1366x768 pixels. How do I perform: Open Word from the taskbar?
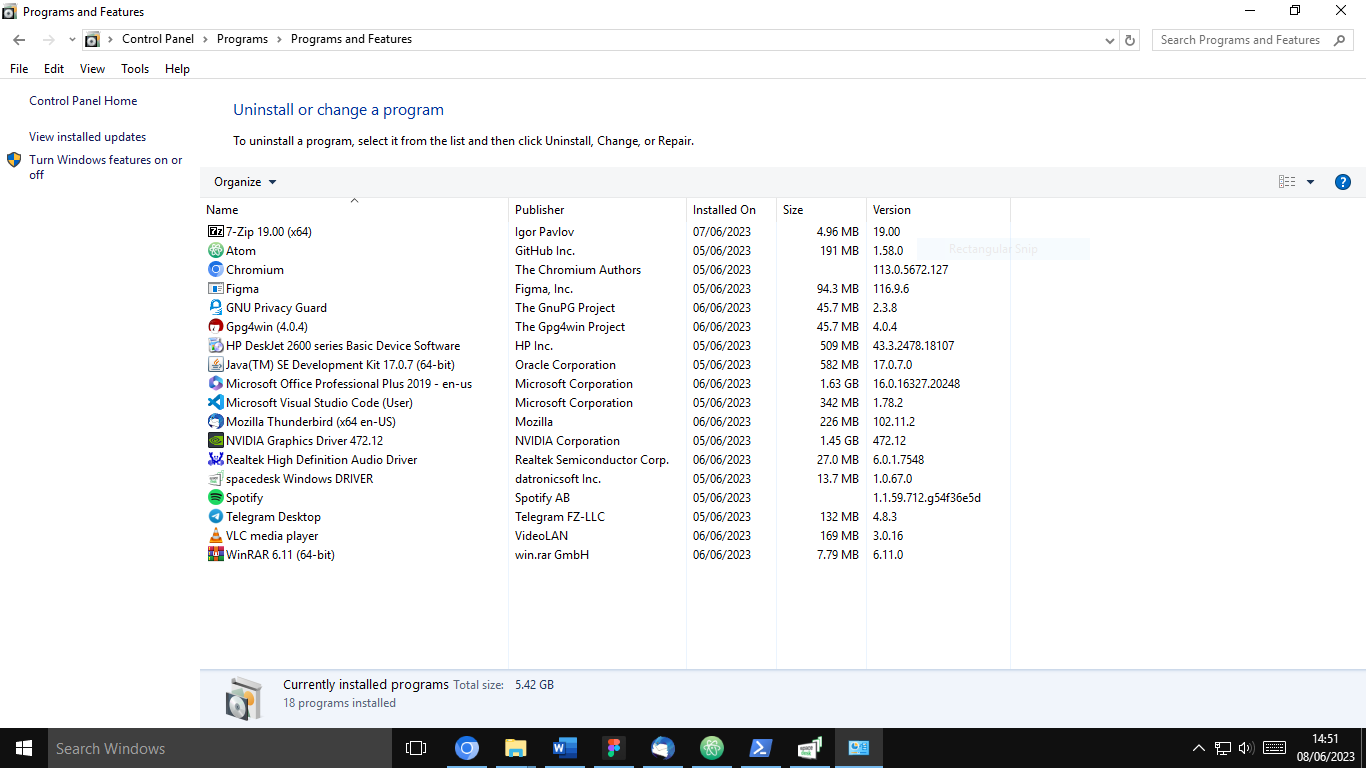(565, 748)
